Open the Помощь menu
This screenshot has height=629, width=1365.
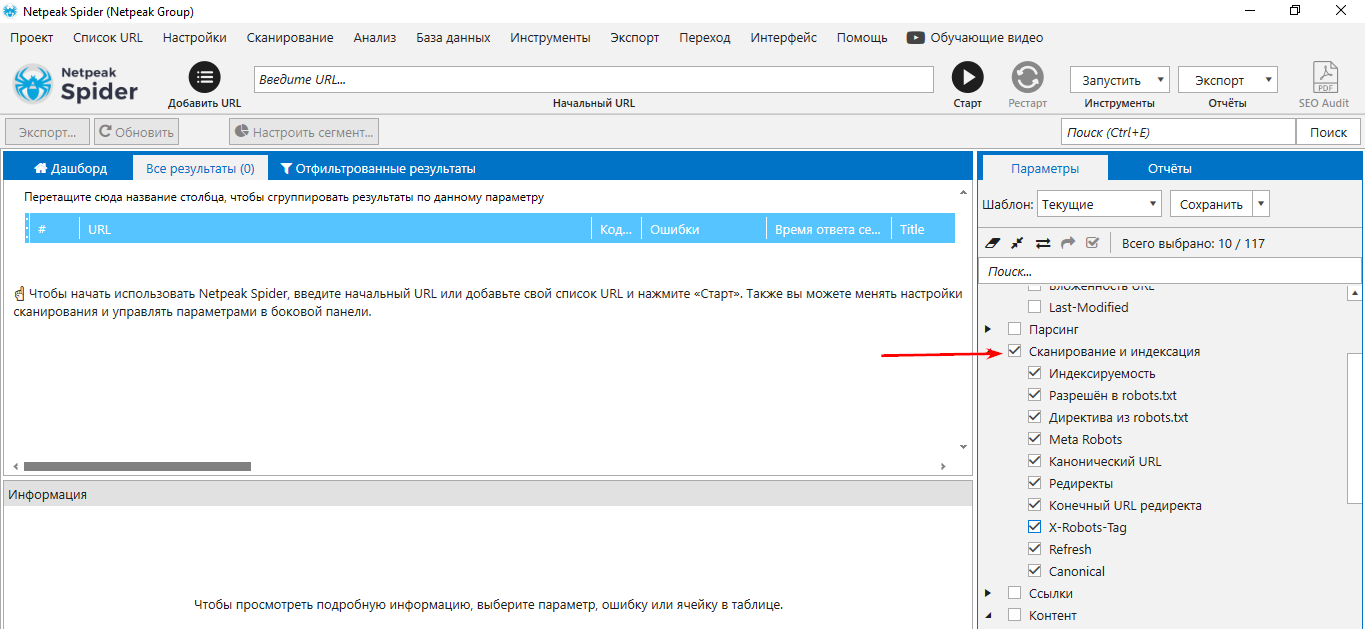click(862, 37)
